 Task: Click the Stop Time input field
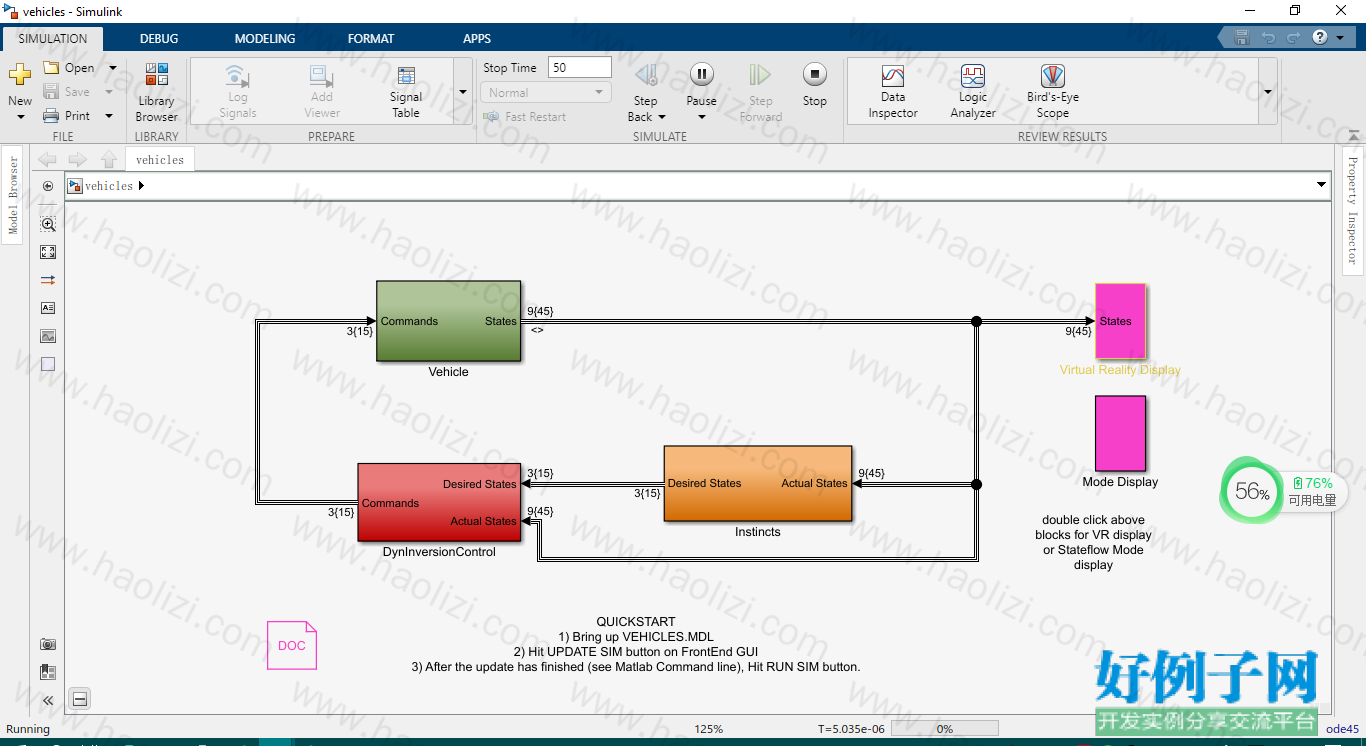point(580,68)
